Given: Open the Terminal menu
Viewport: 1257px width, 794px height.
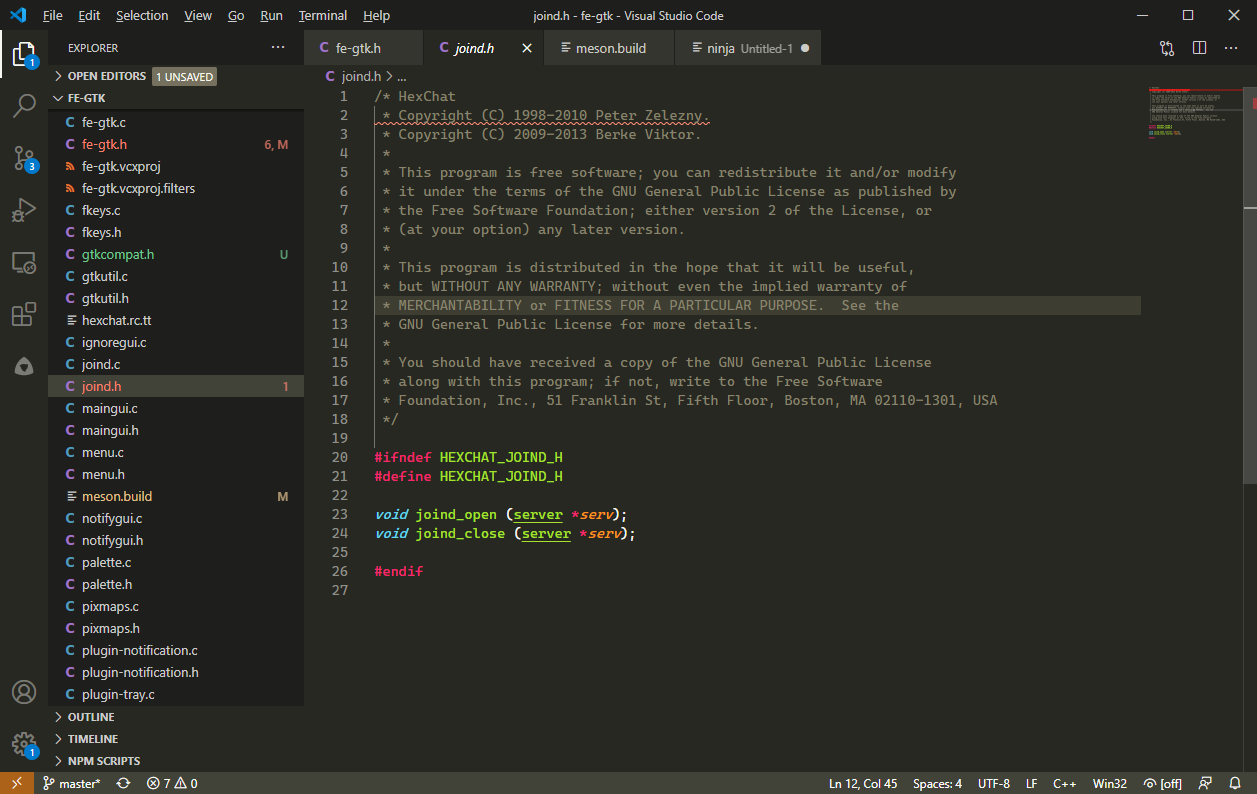Looking at the screenshot, I should pos(323,16).
